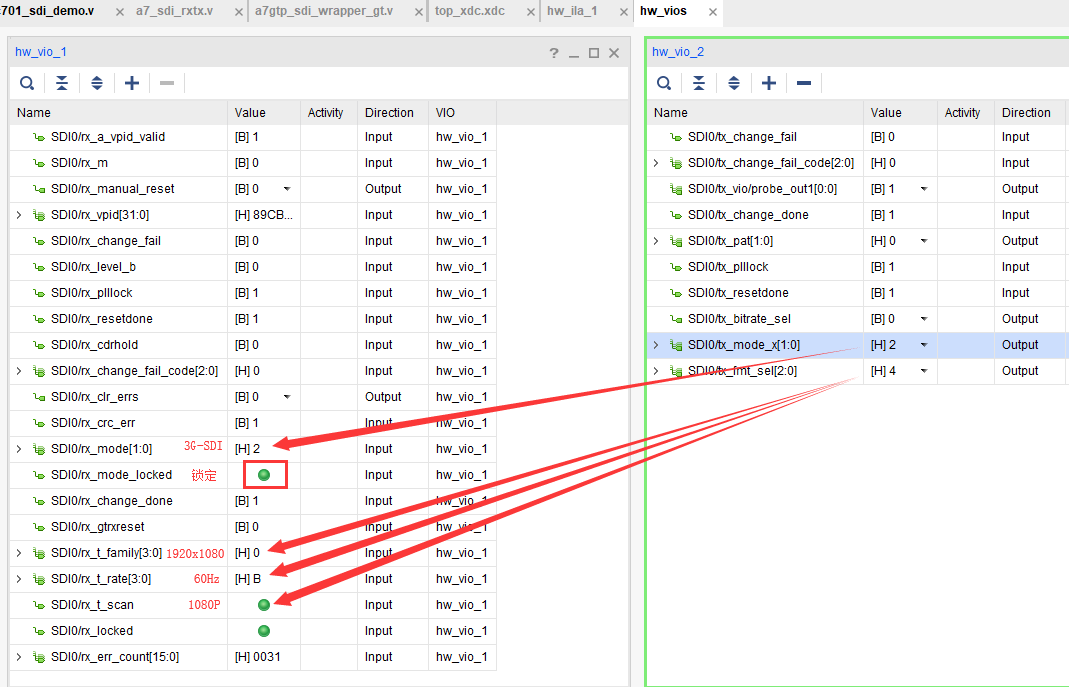
Task: Click the green LED for rx_mode_locked
Action: [264, 475]
